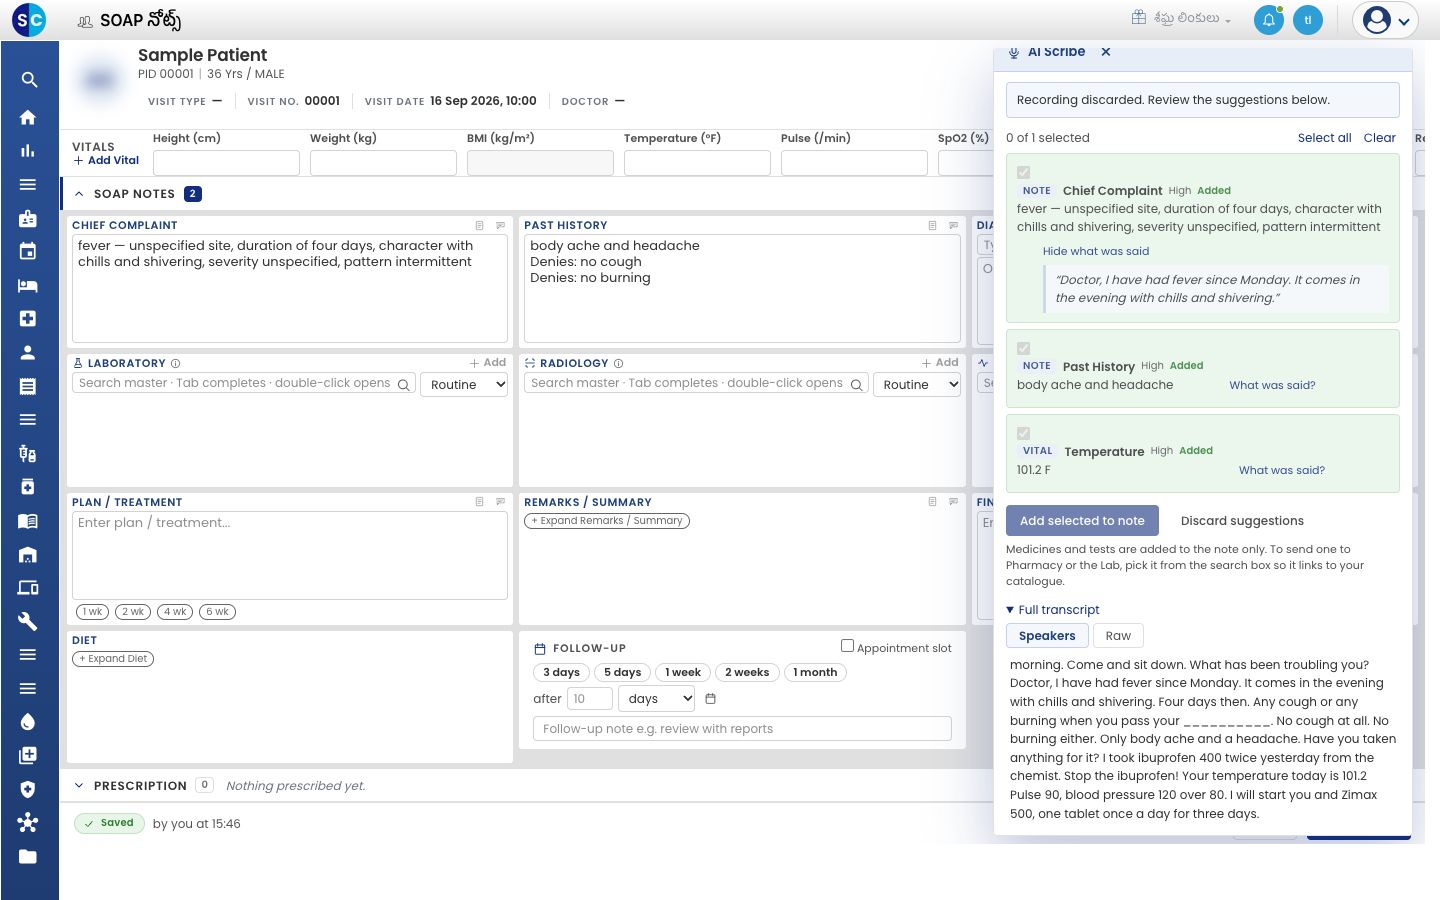Switch to the Raw transcript tab
Image resolution: width=1440 pixels, height=900 pixels.
(1118, 636)
